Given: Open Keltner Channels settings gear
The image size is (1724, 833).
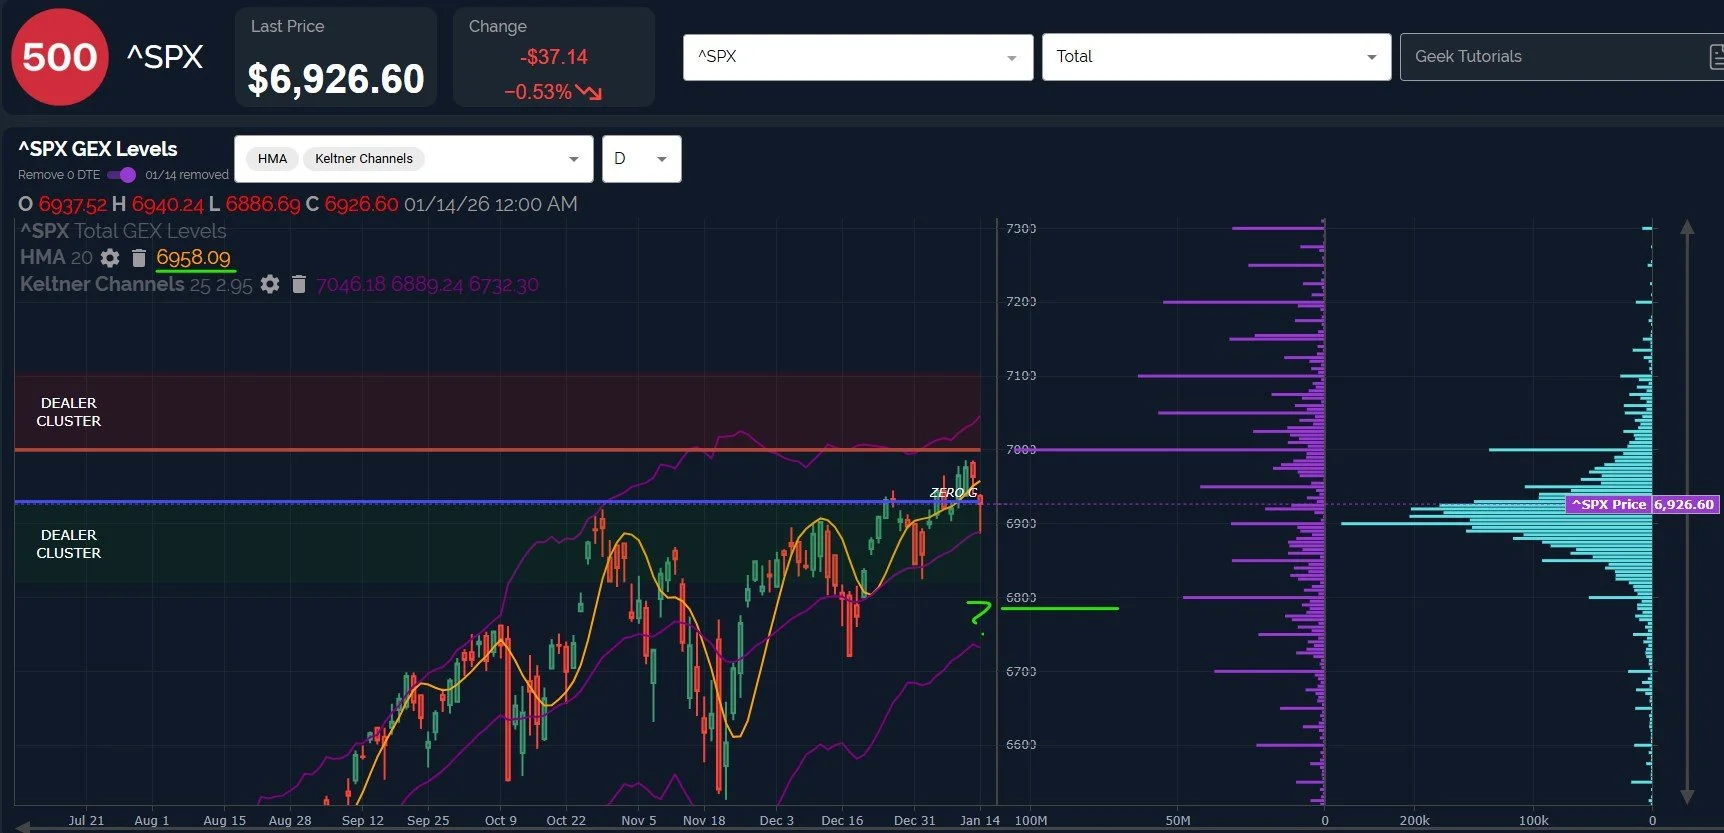Looking at the screenshot, I should pos(270,284).
